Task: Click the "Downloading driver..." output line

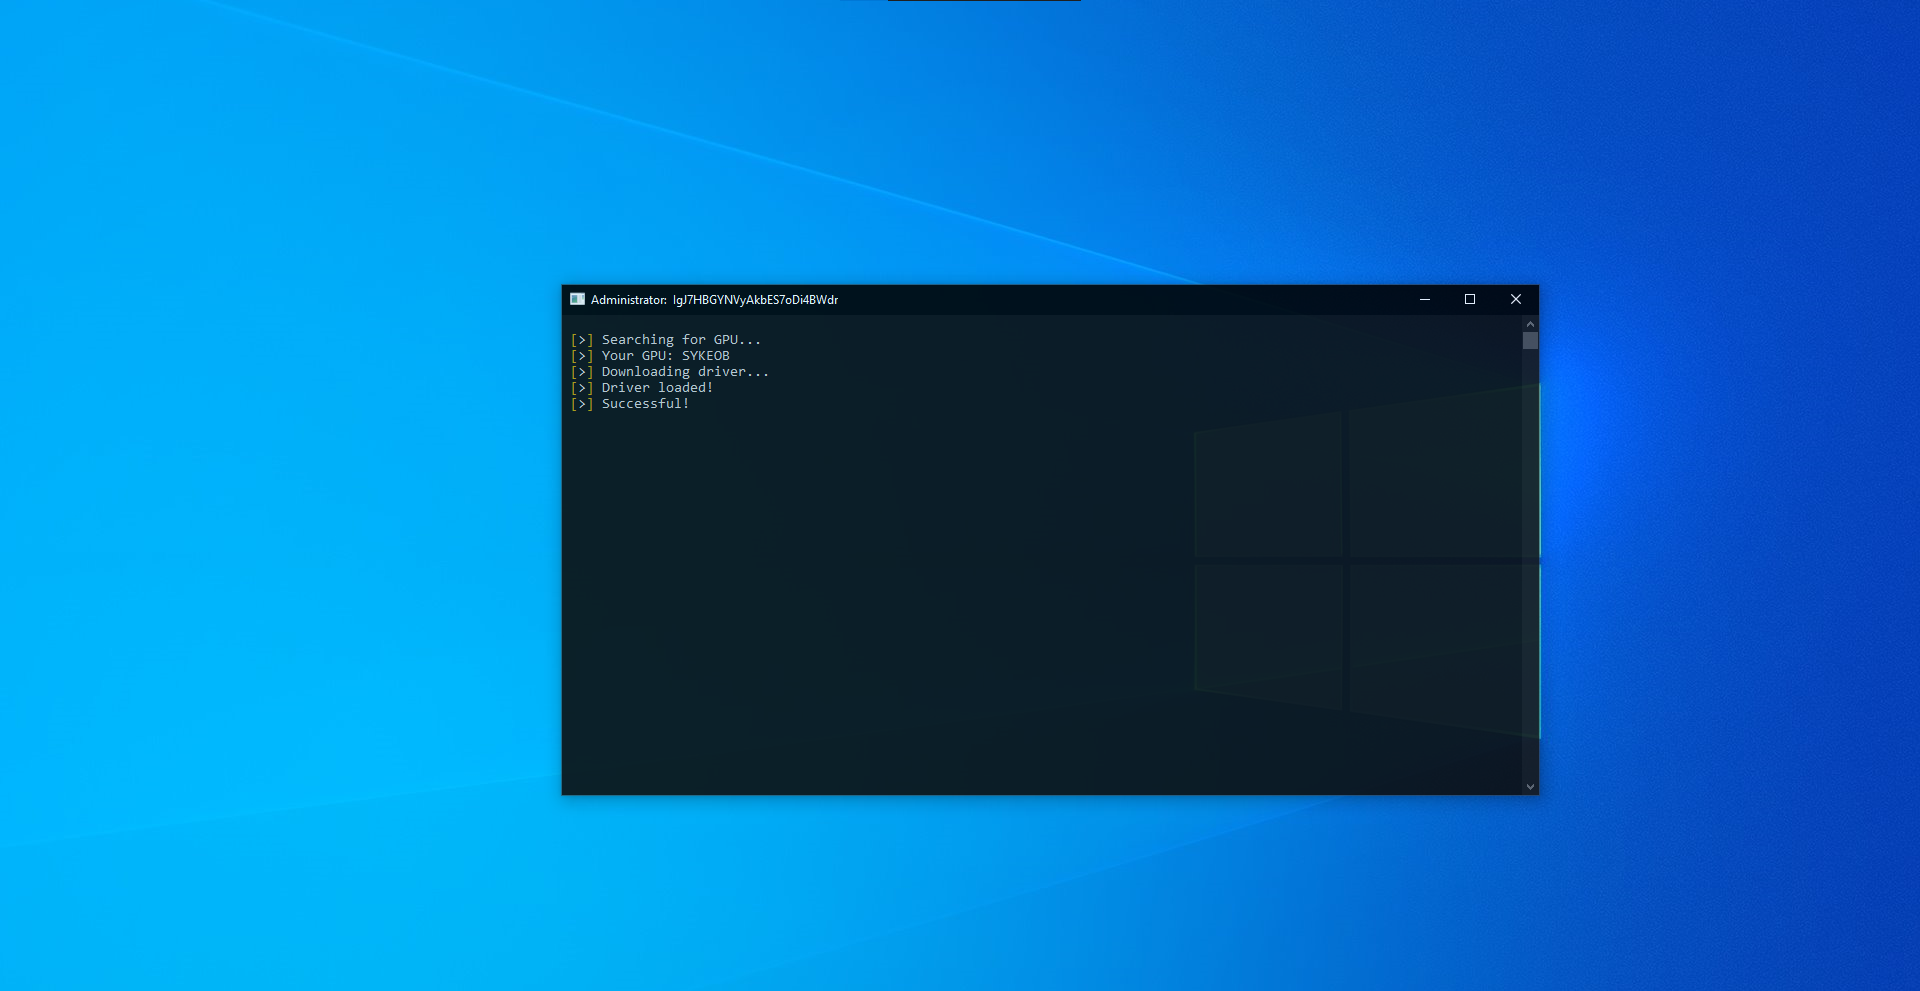Action: click(685, 372)
